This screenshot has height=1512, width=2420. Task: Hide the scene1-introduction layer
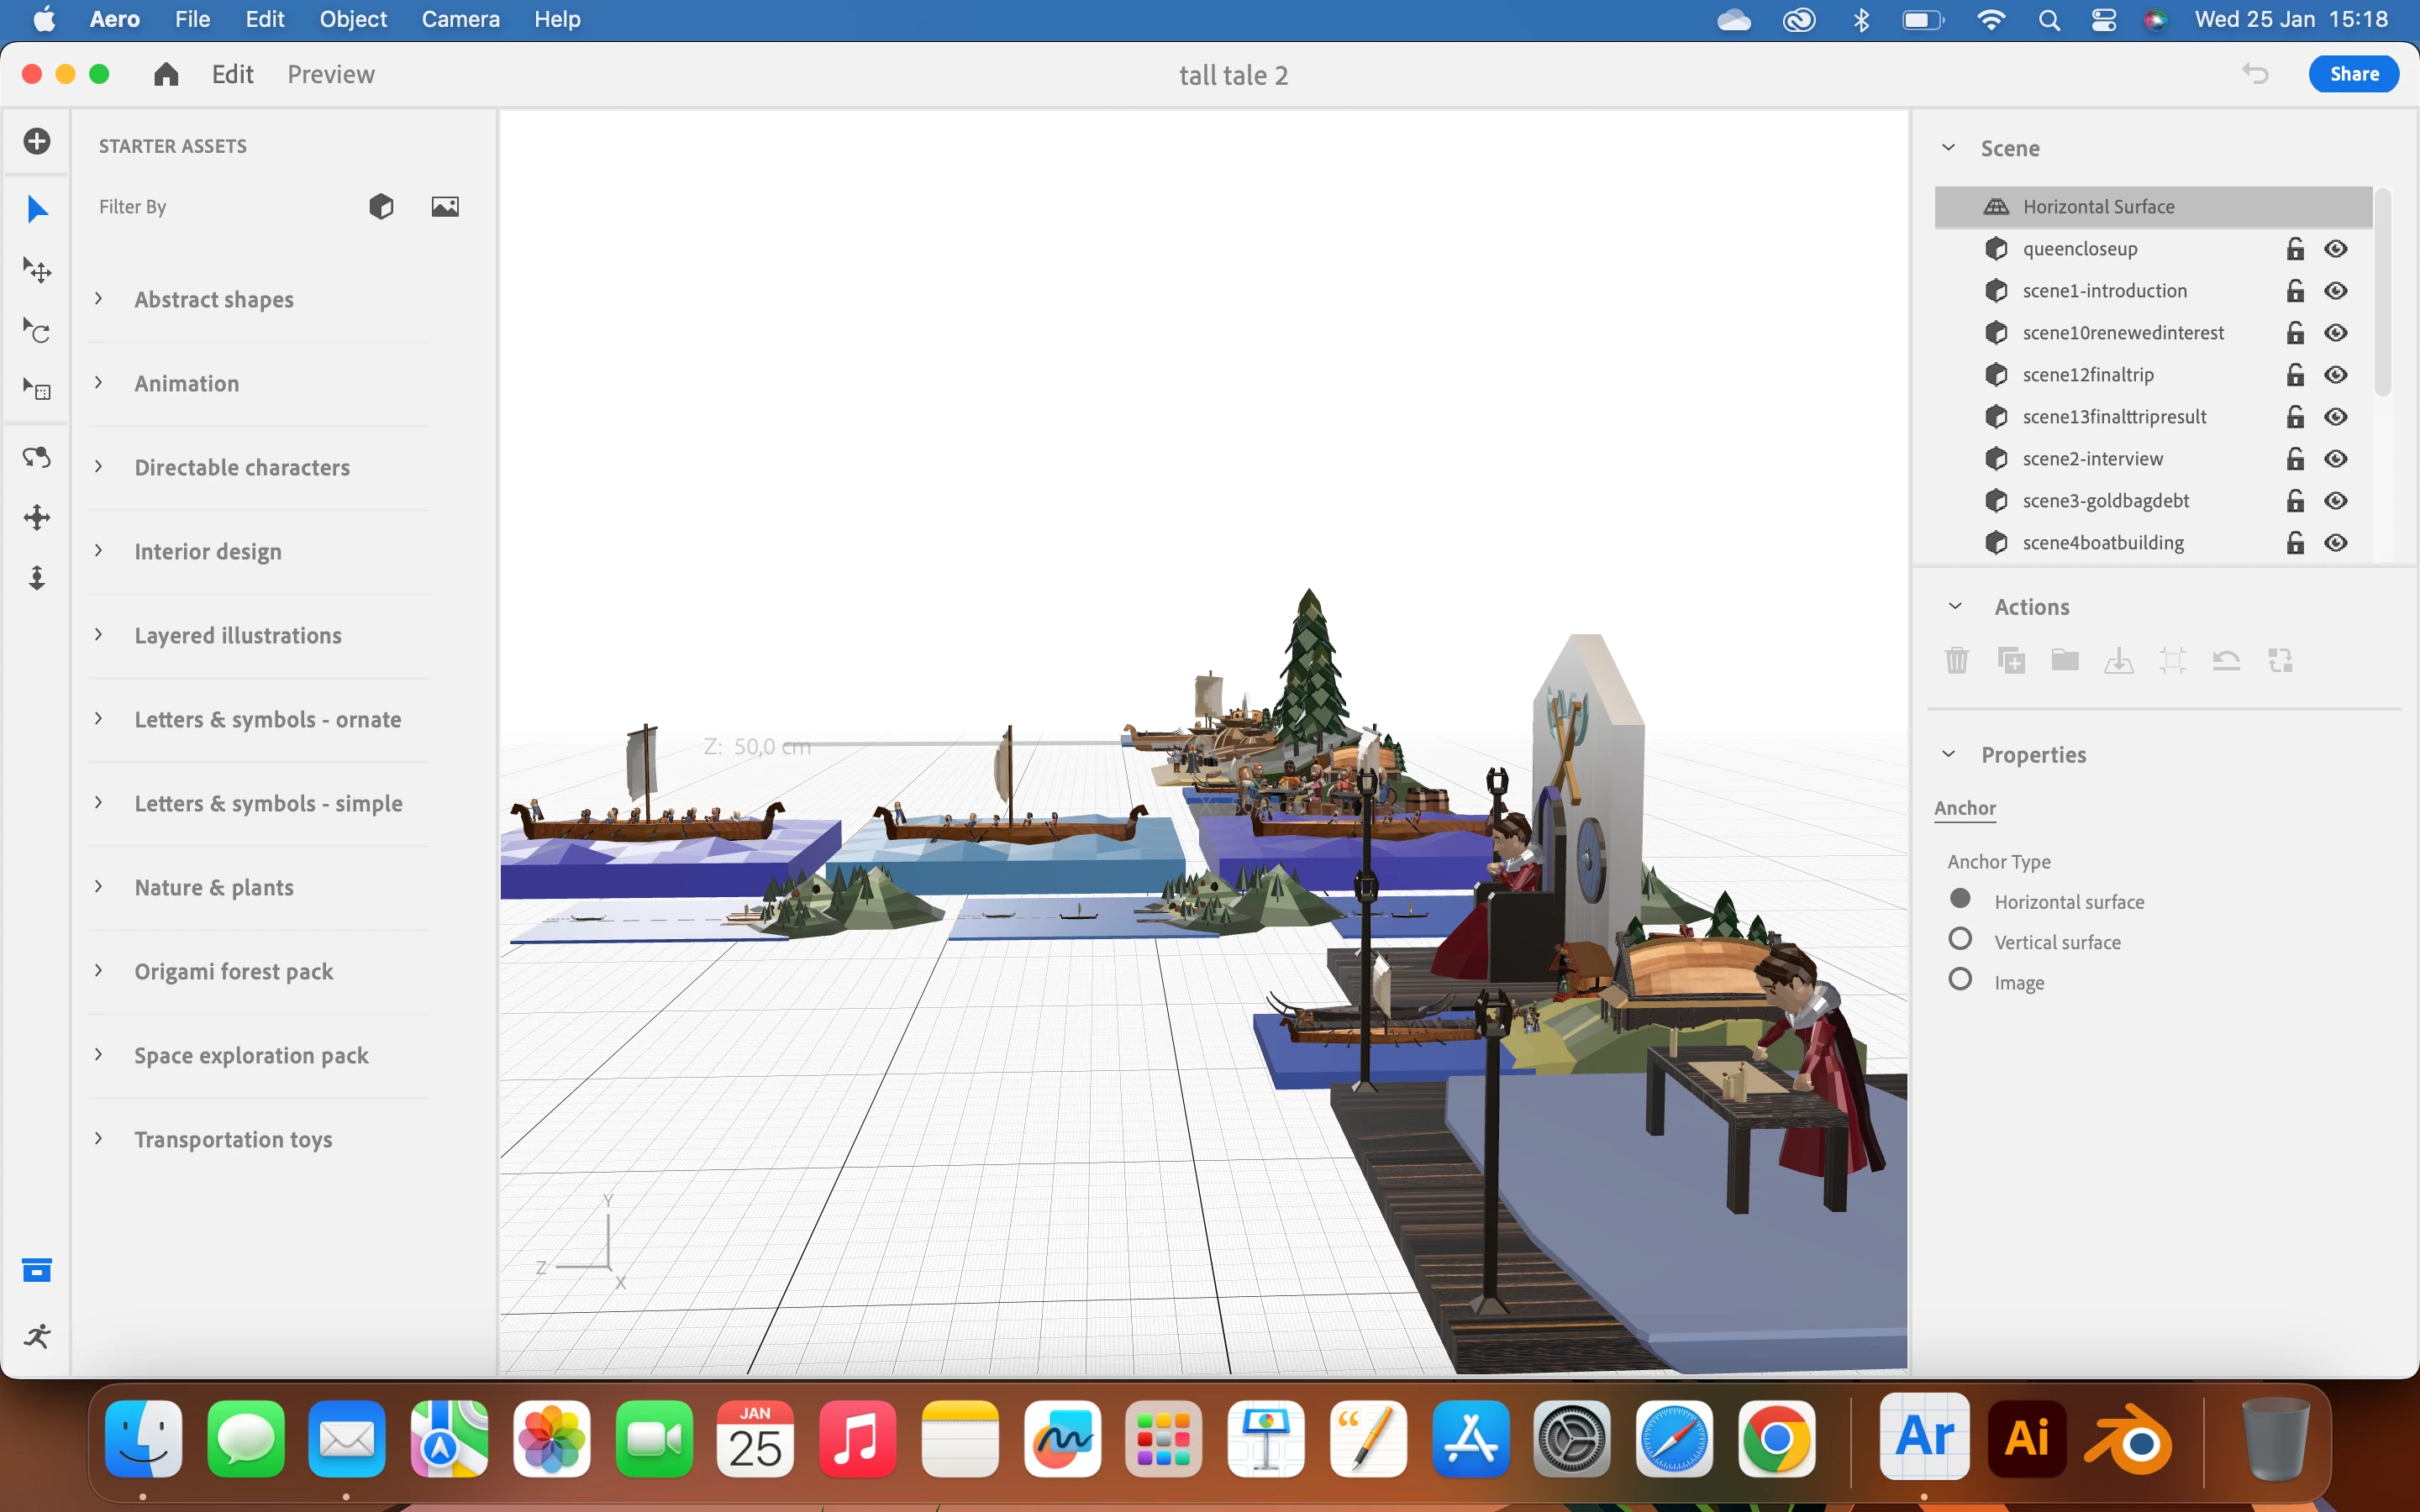[x=2336, y=291]
